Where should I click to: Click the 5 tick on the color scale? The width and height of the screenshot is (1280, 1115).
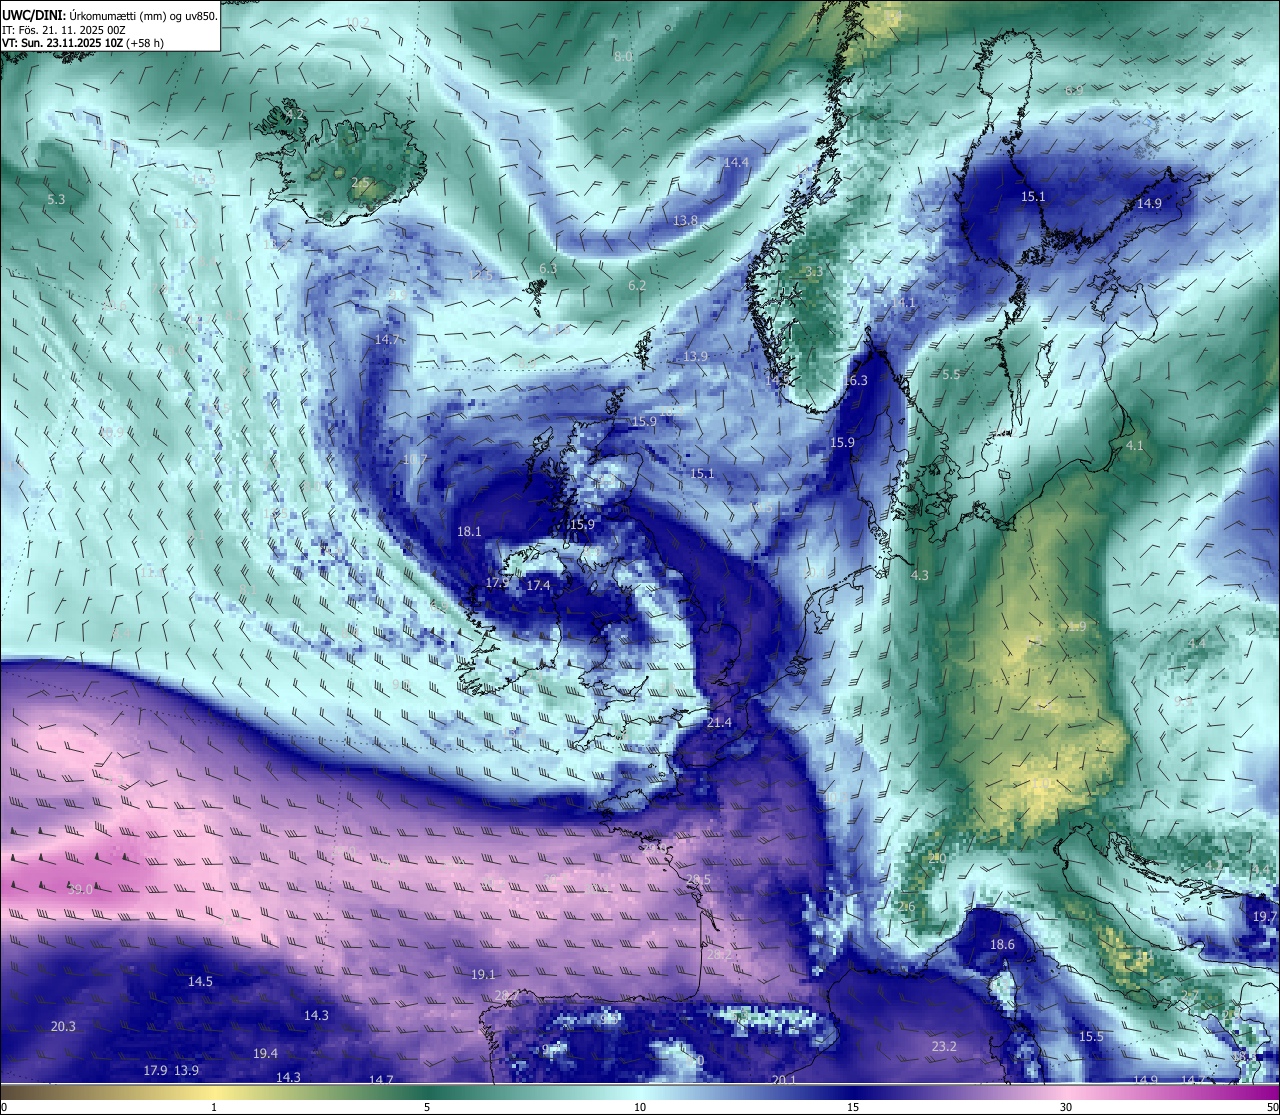(427, 1107)
